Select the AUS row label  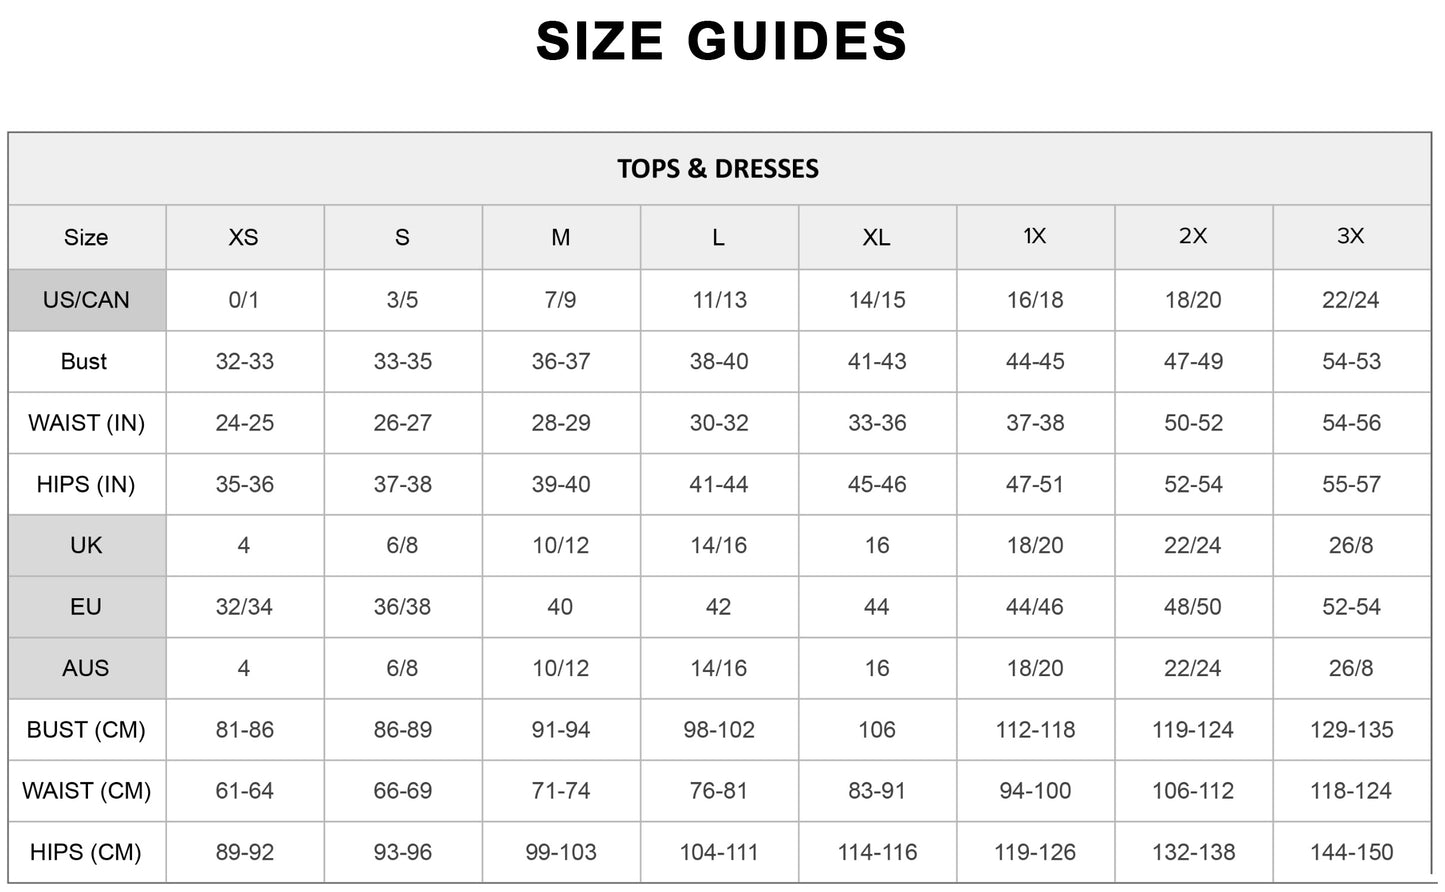pyautogui.click(x=86, y=668)
